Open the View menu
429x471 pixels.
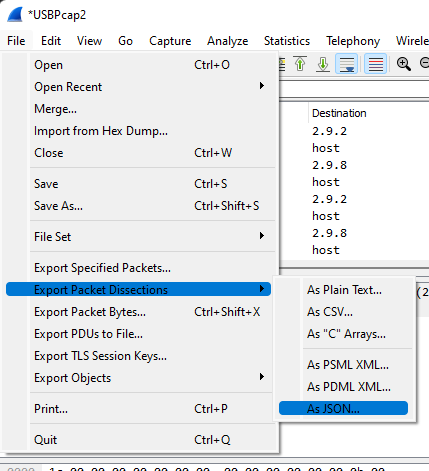(89, 41)
